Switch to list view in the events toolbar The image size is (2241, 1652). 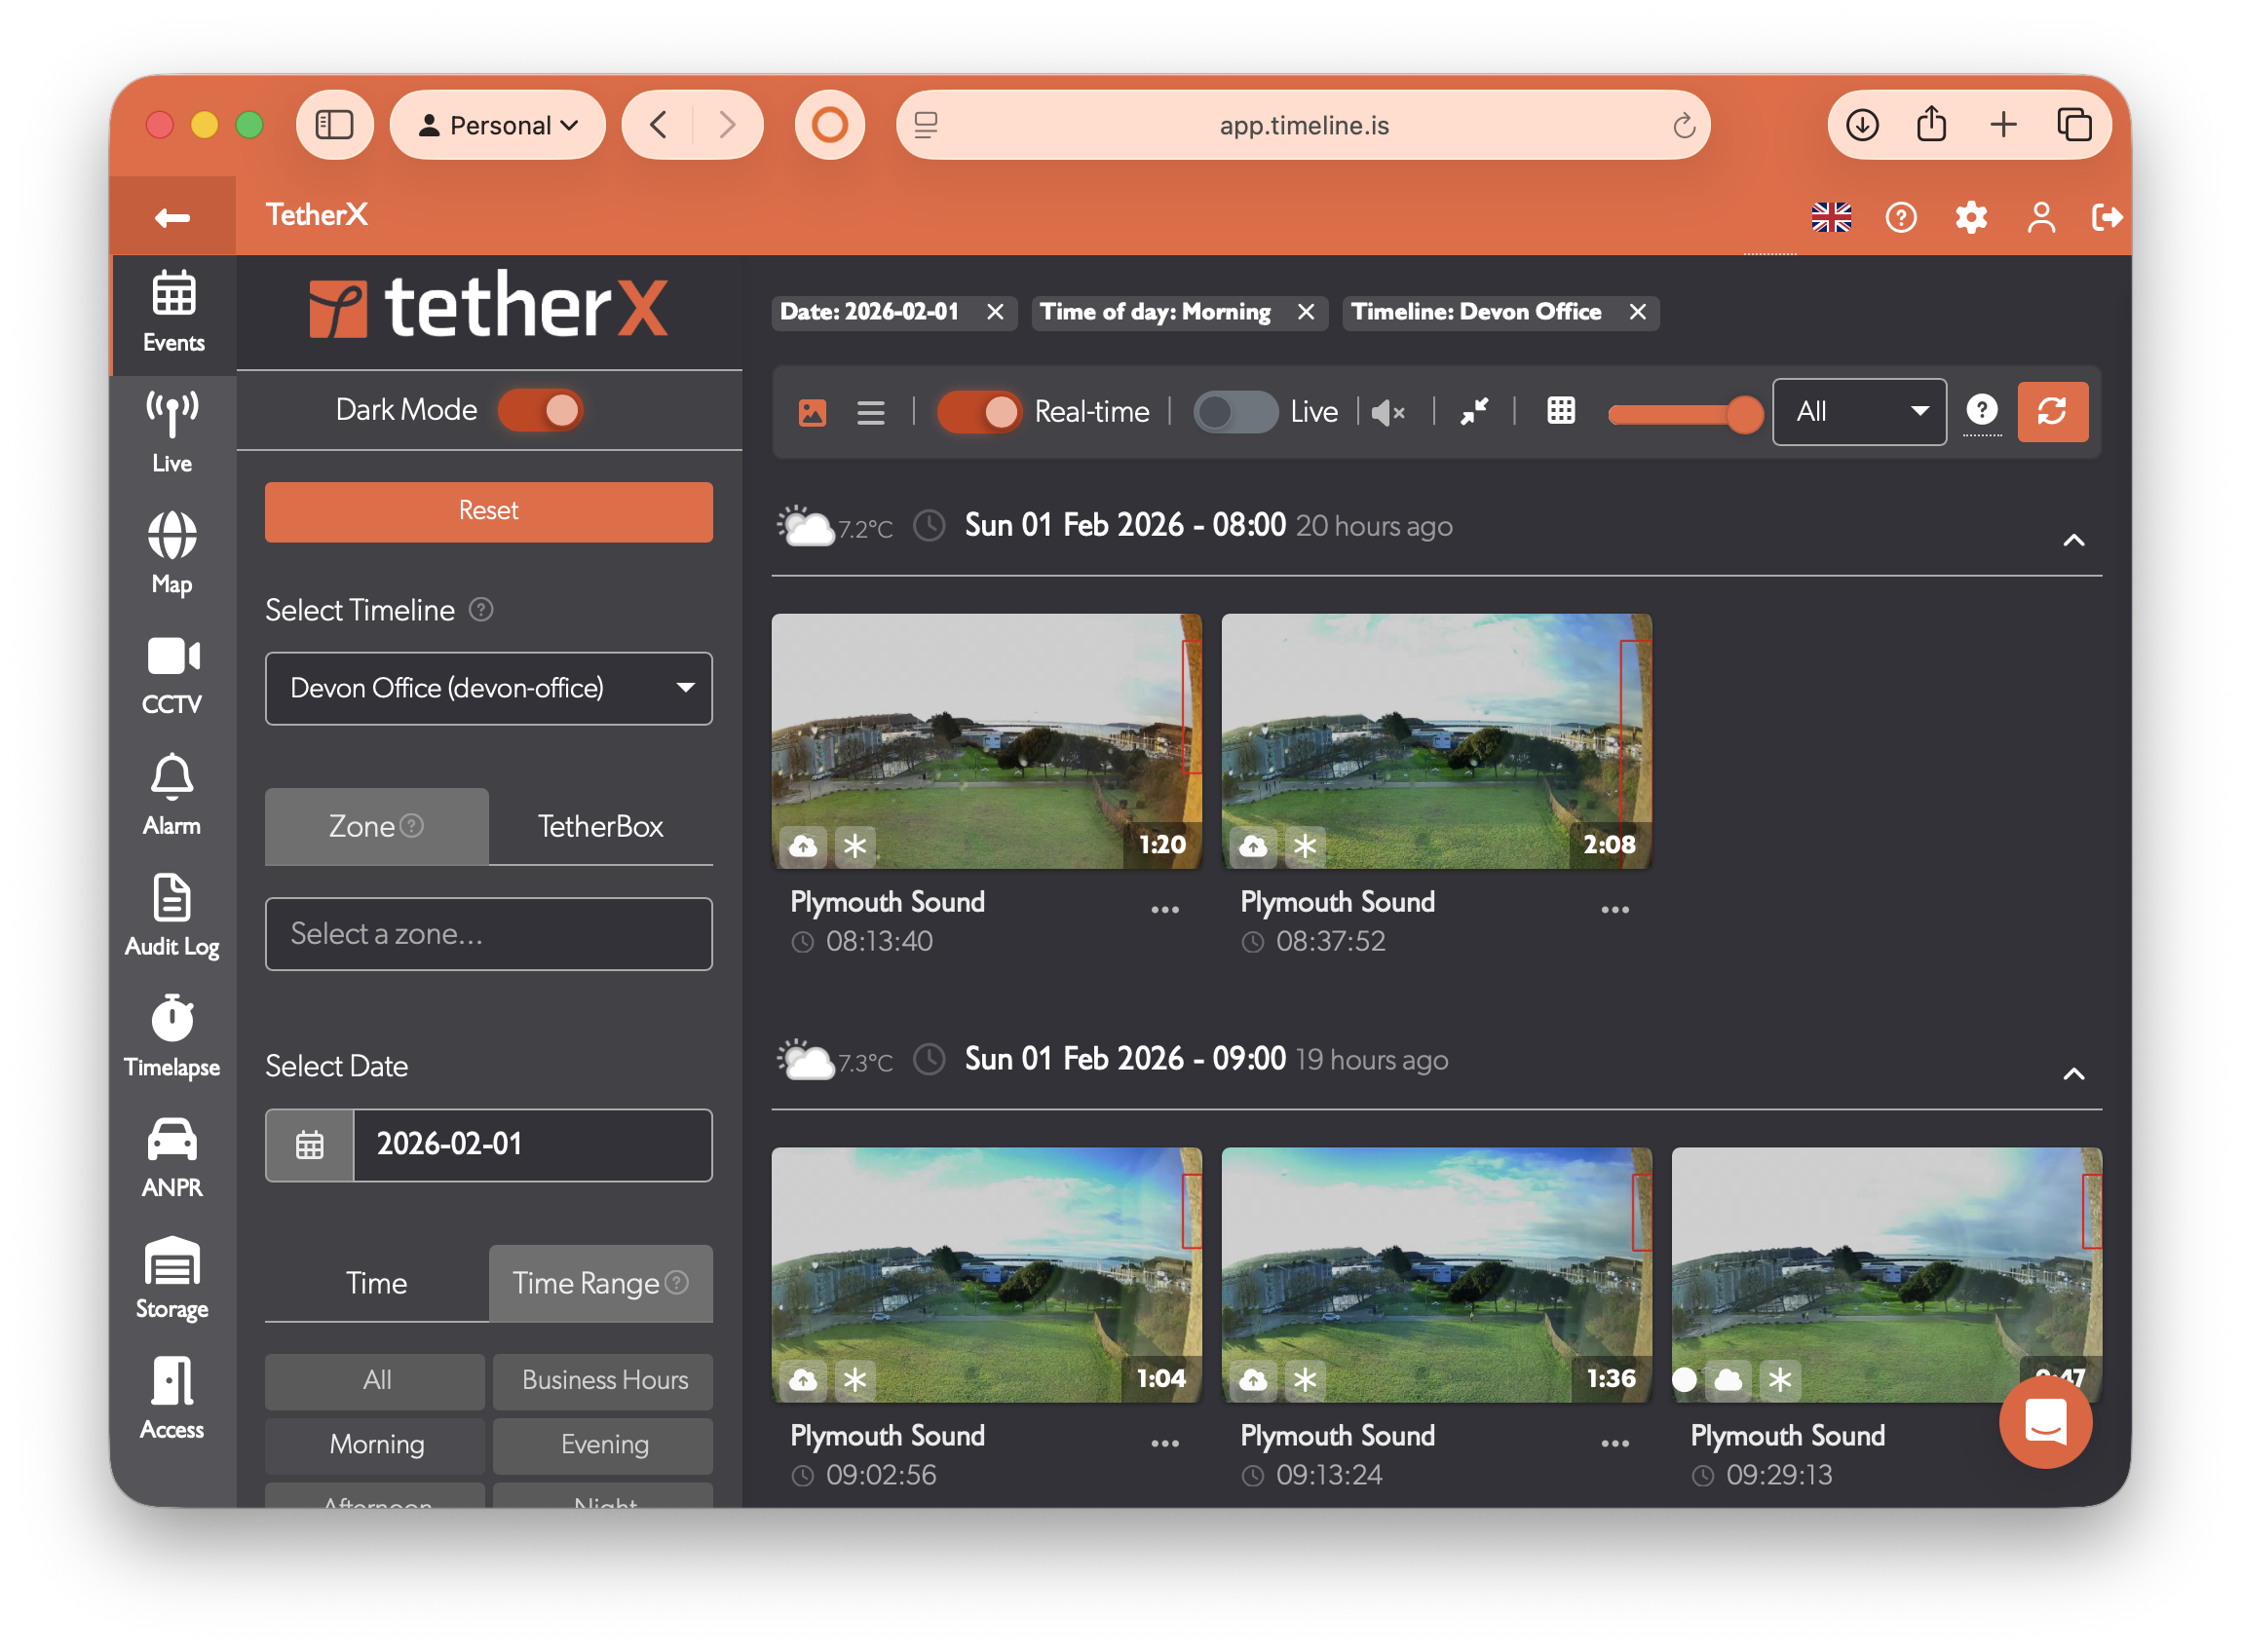870,412
